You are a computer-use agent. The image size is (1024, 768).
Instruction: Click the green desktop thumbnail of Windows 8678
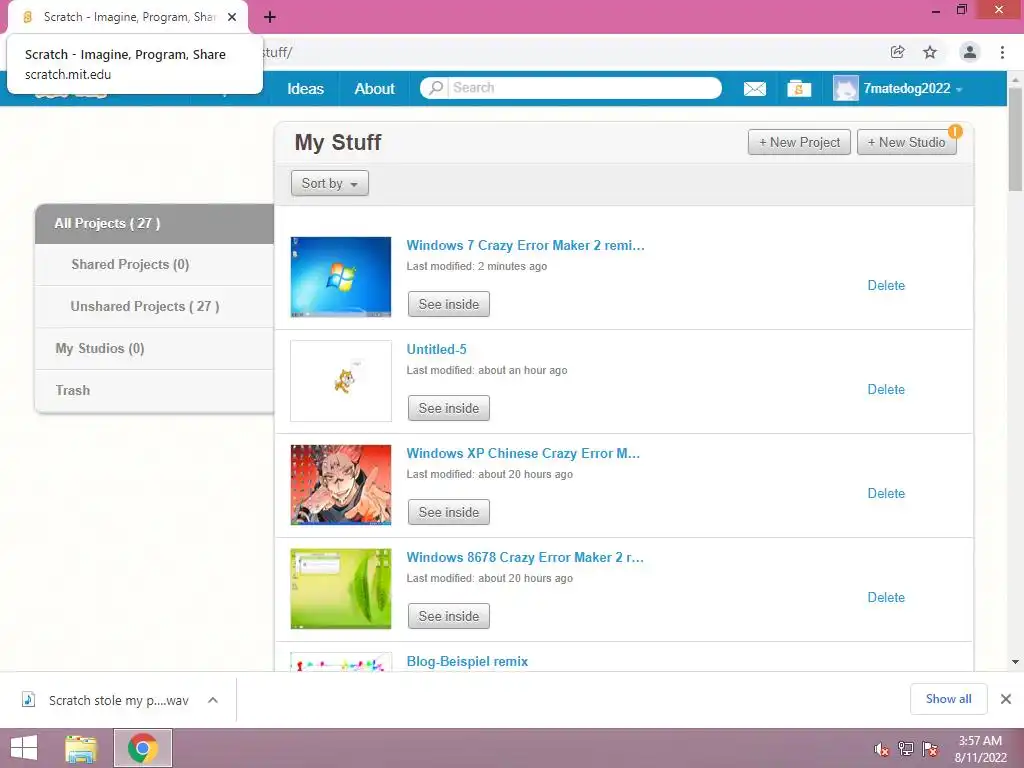[x=341, y=588]
